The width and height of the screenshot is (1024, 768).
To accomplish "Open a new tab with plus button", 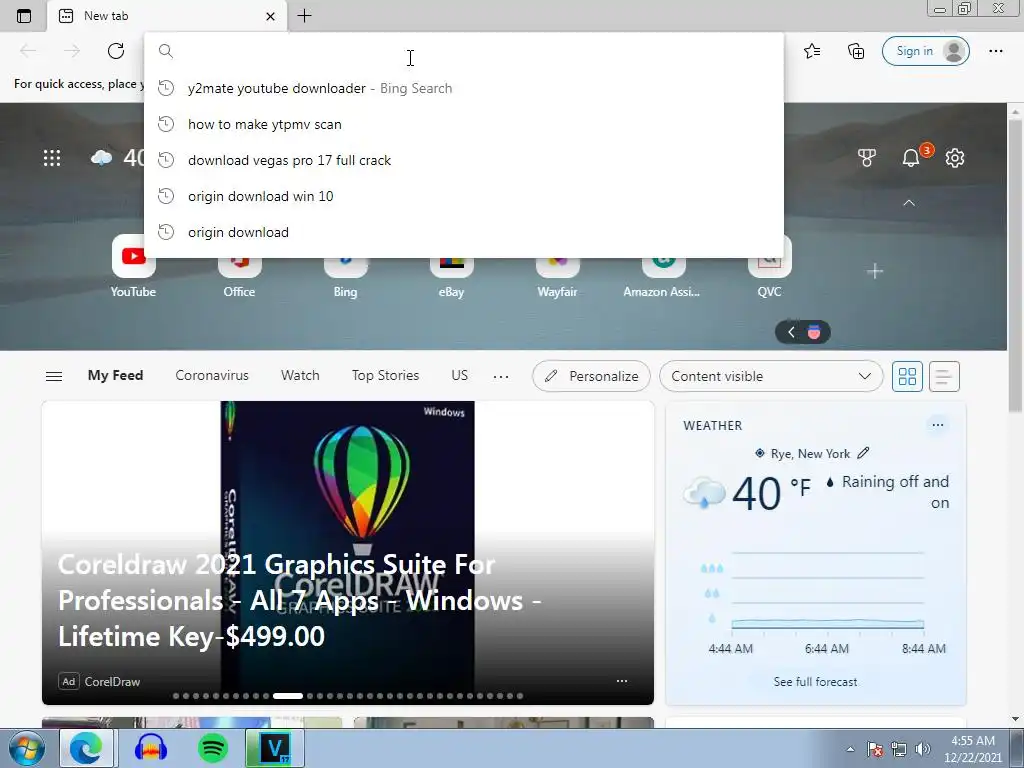I will 304,16.
